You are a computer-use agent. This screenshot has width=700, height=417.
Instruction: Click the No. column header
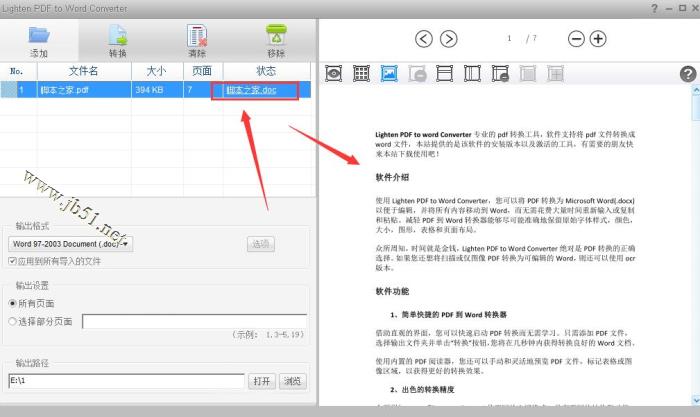[x=18, y=71]
